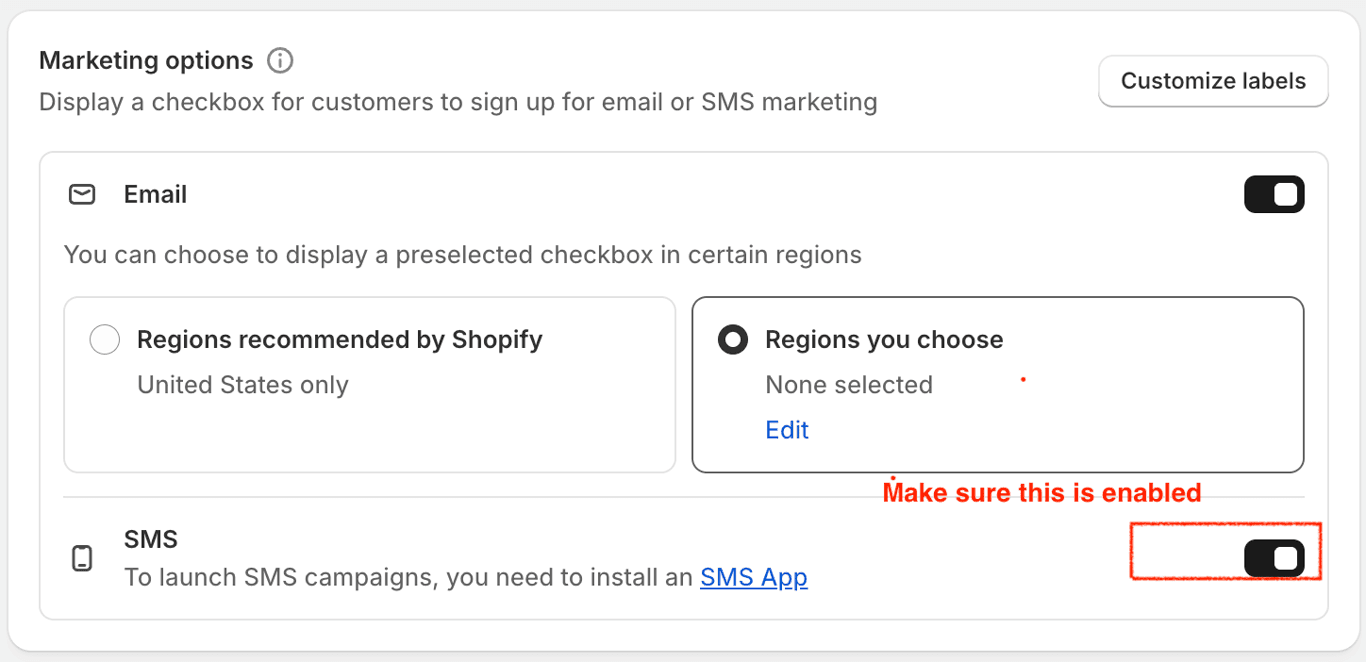The width and height of the screenshot is (1366, 662).
Task: Click the envelope icon next to Email
Action: 83,195
